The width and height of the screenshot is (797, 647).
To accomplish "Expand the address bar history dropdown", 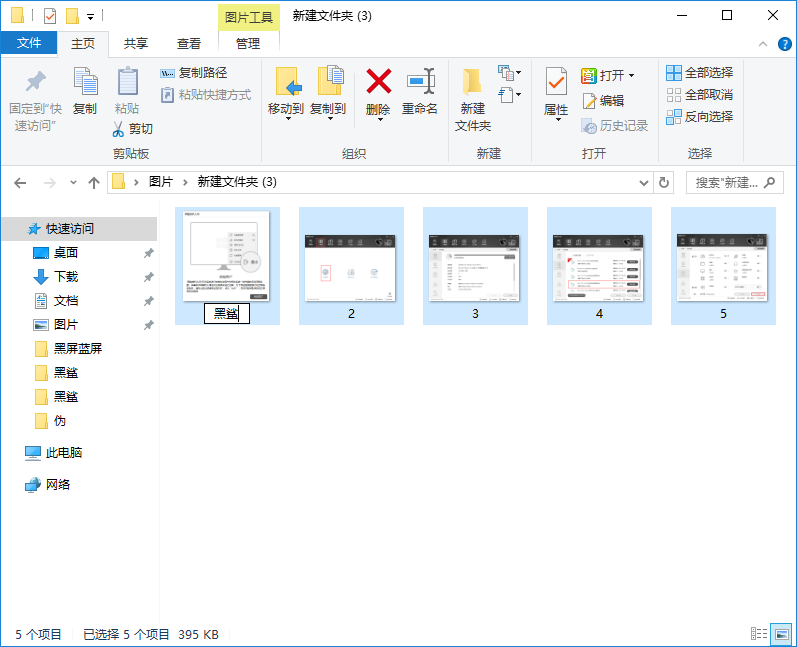I will (x=643, y=182).
